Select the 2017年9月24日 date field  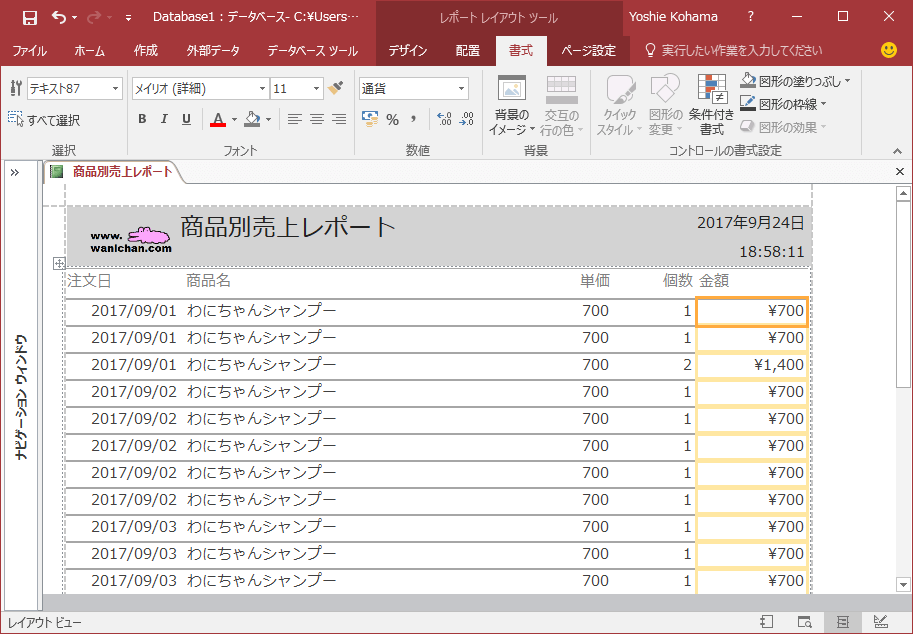751,222
